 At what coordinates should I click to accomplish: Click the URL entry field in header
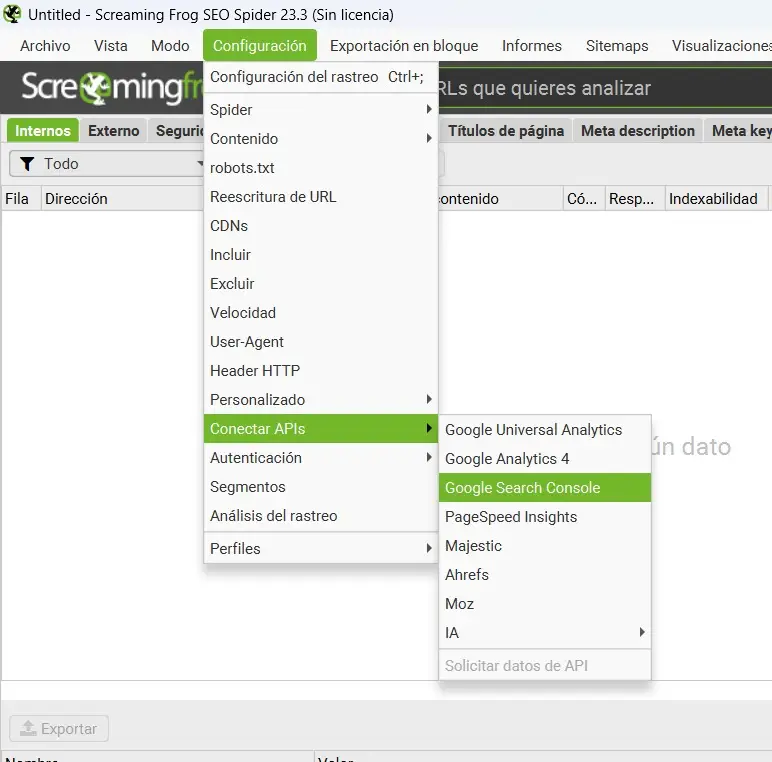pyautogui.click(x=605, y=88)
